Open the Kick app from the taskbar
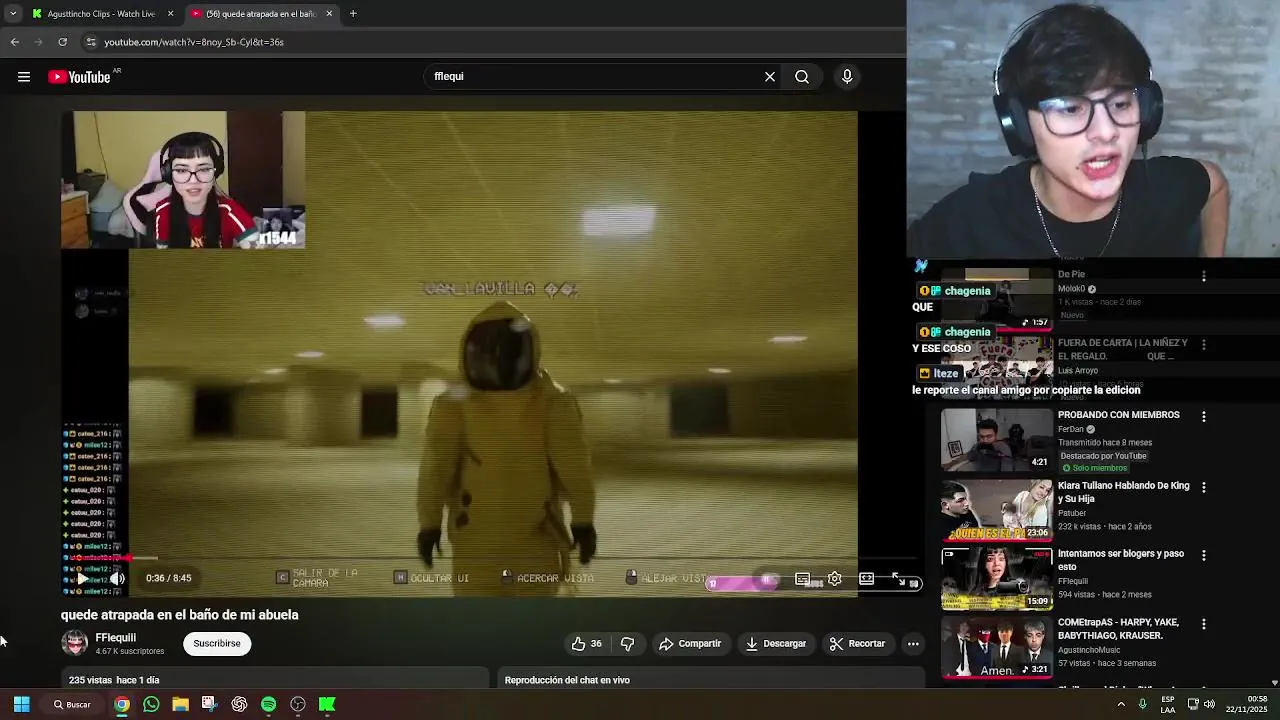This screenshot has width=1280, height=720. pyautogui.click(x=327, y=704)
